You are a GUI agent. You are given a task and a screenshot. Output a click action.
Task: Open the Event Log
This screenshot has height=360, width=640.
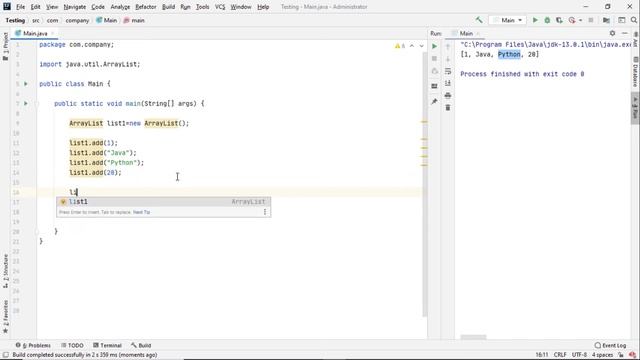click(x=610, y=345)
